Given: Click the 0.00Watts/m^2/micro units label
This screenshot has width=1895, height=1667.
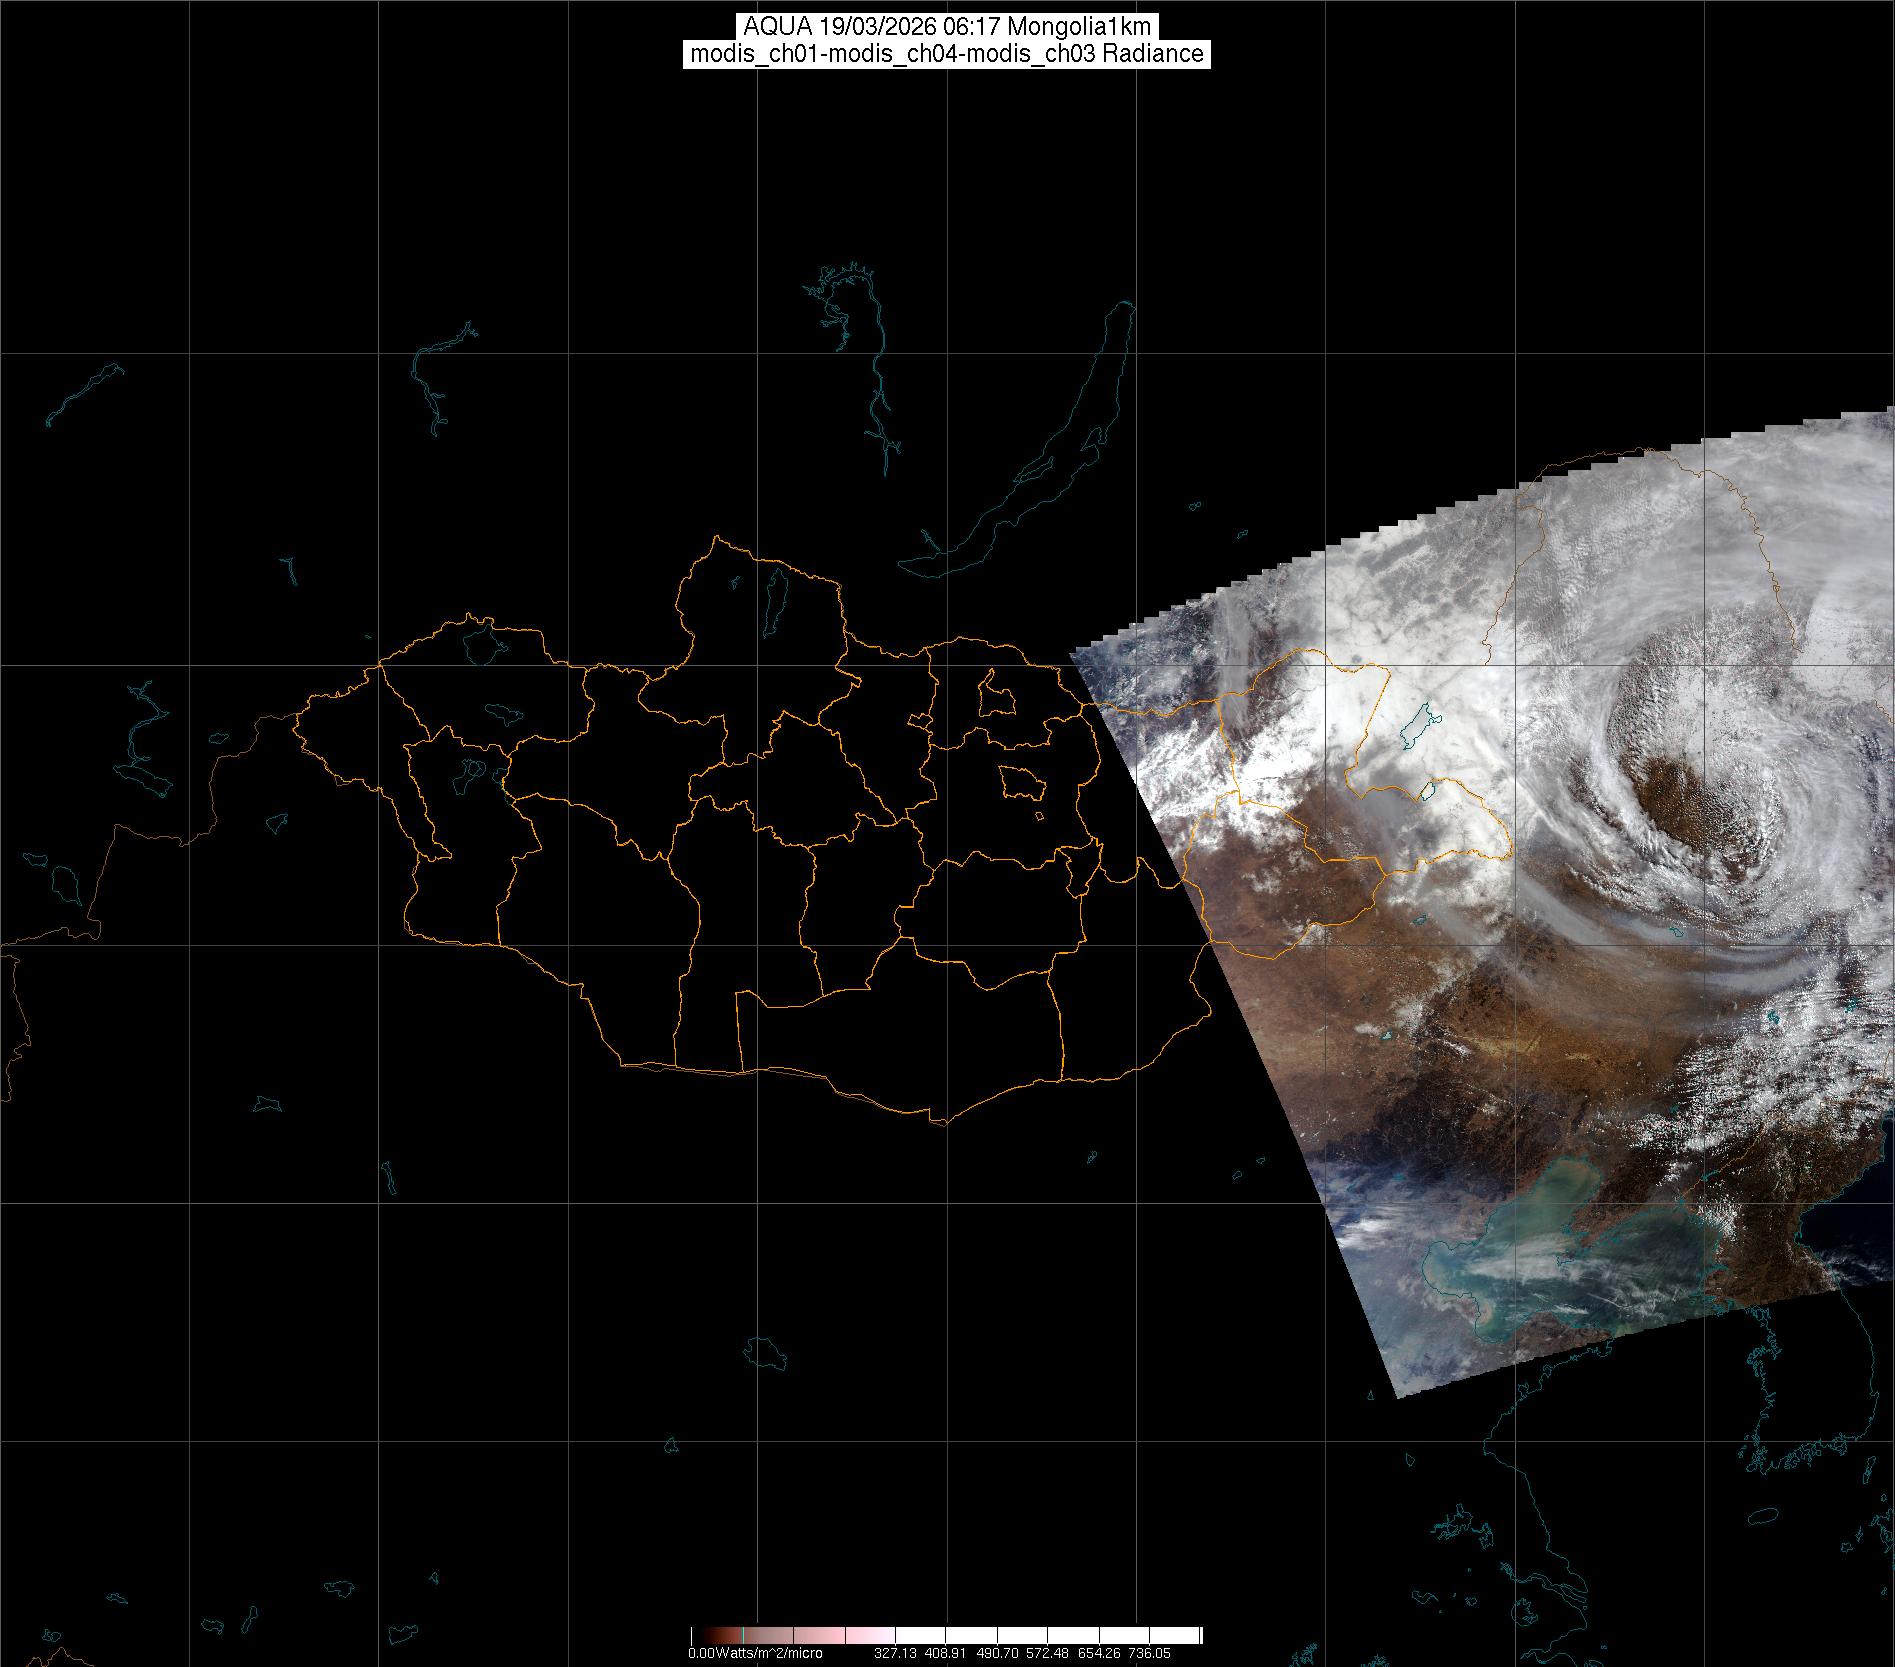Looking at the screenshot, I should (755, 1653).
